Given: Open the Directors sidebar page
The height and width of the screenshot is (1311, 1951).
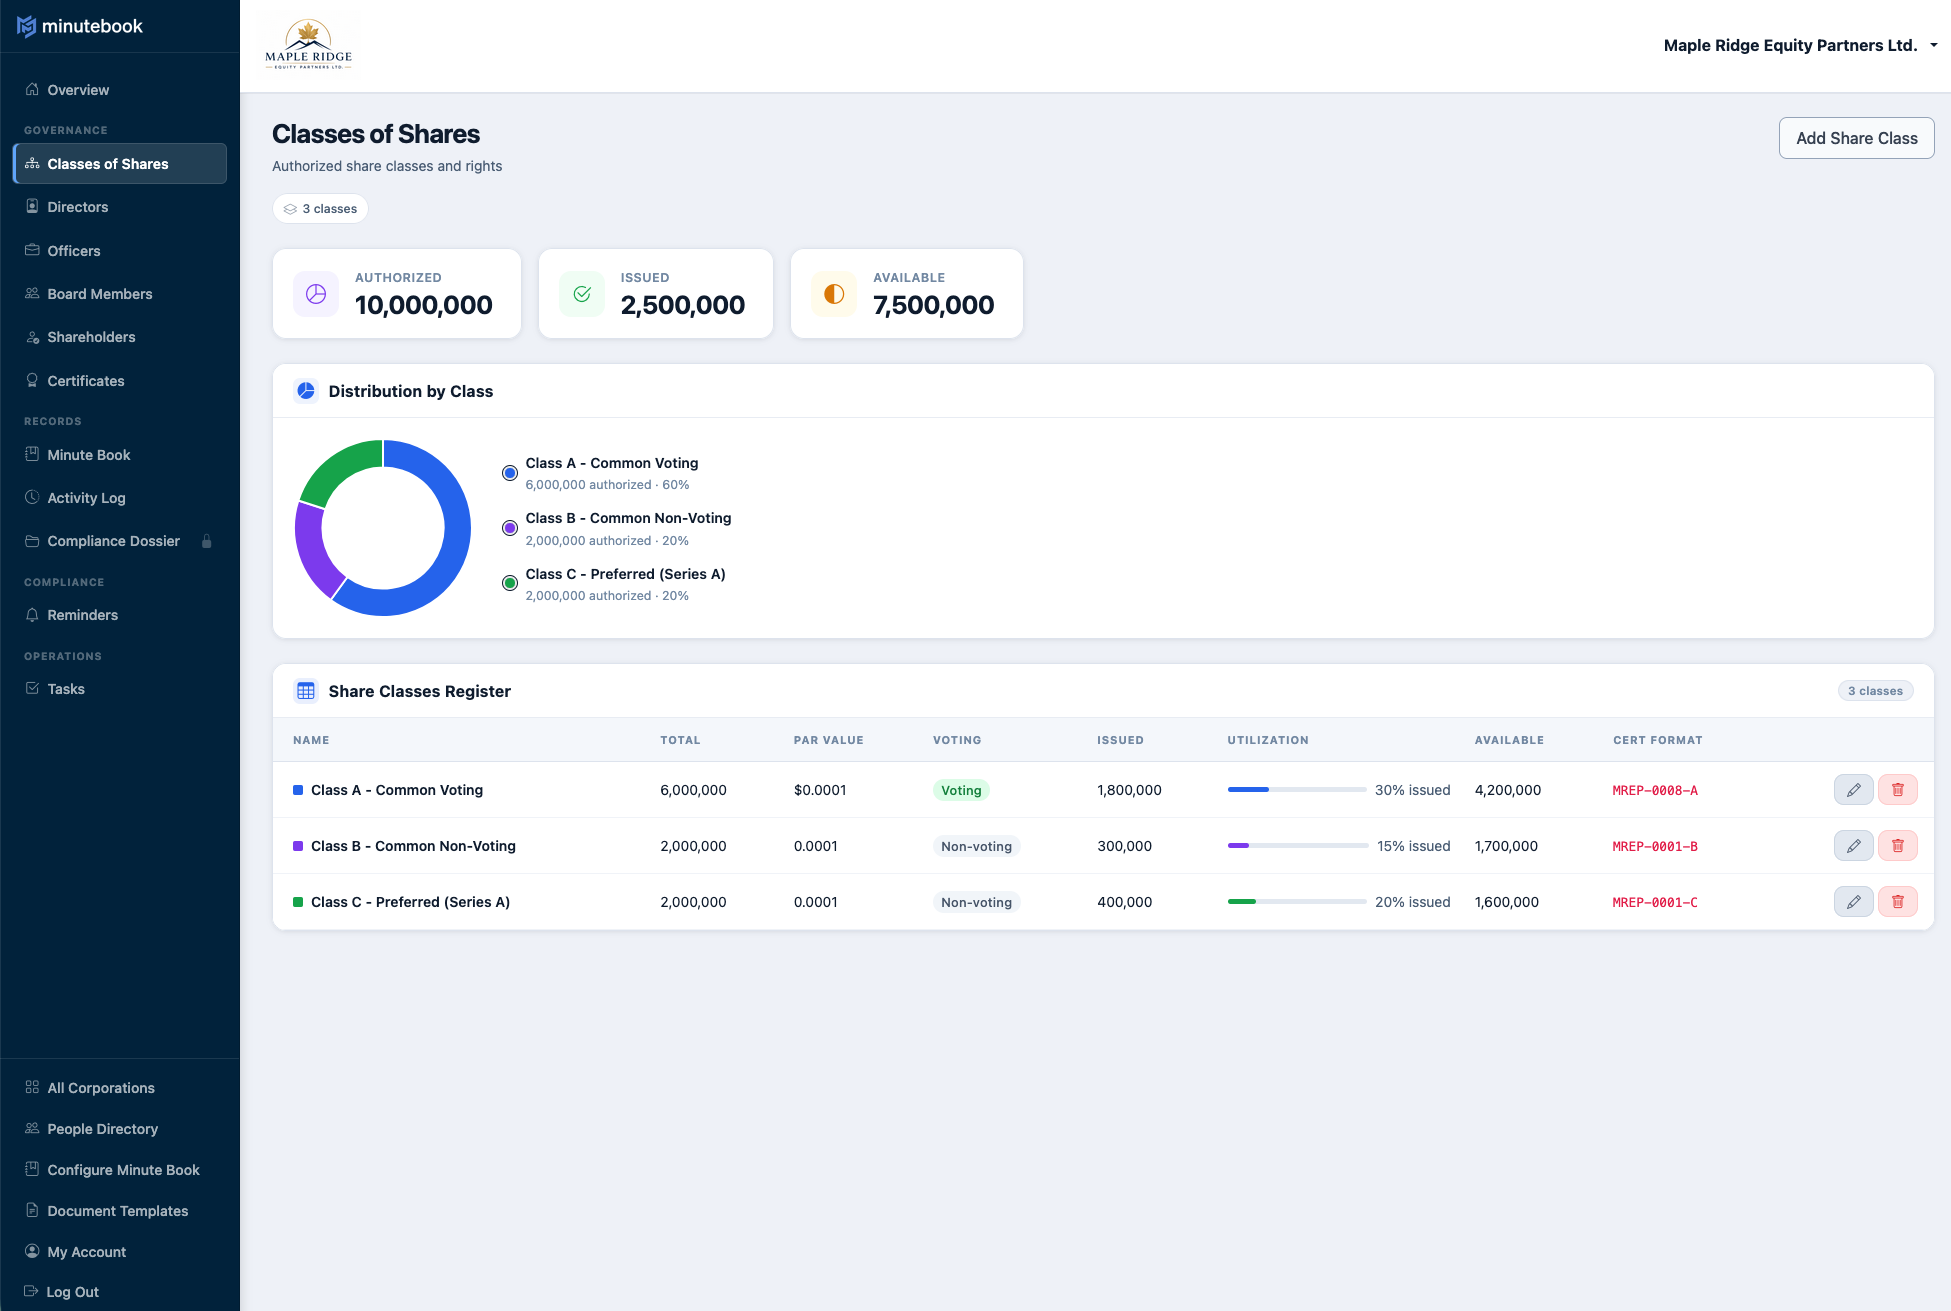Looking at the screenshot, I should click(78, 207).
